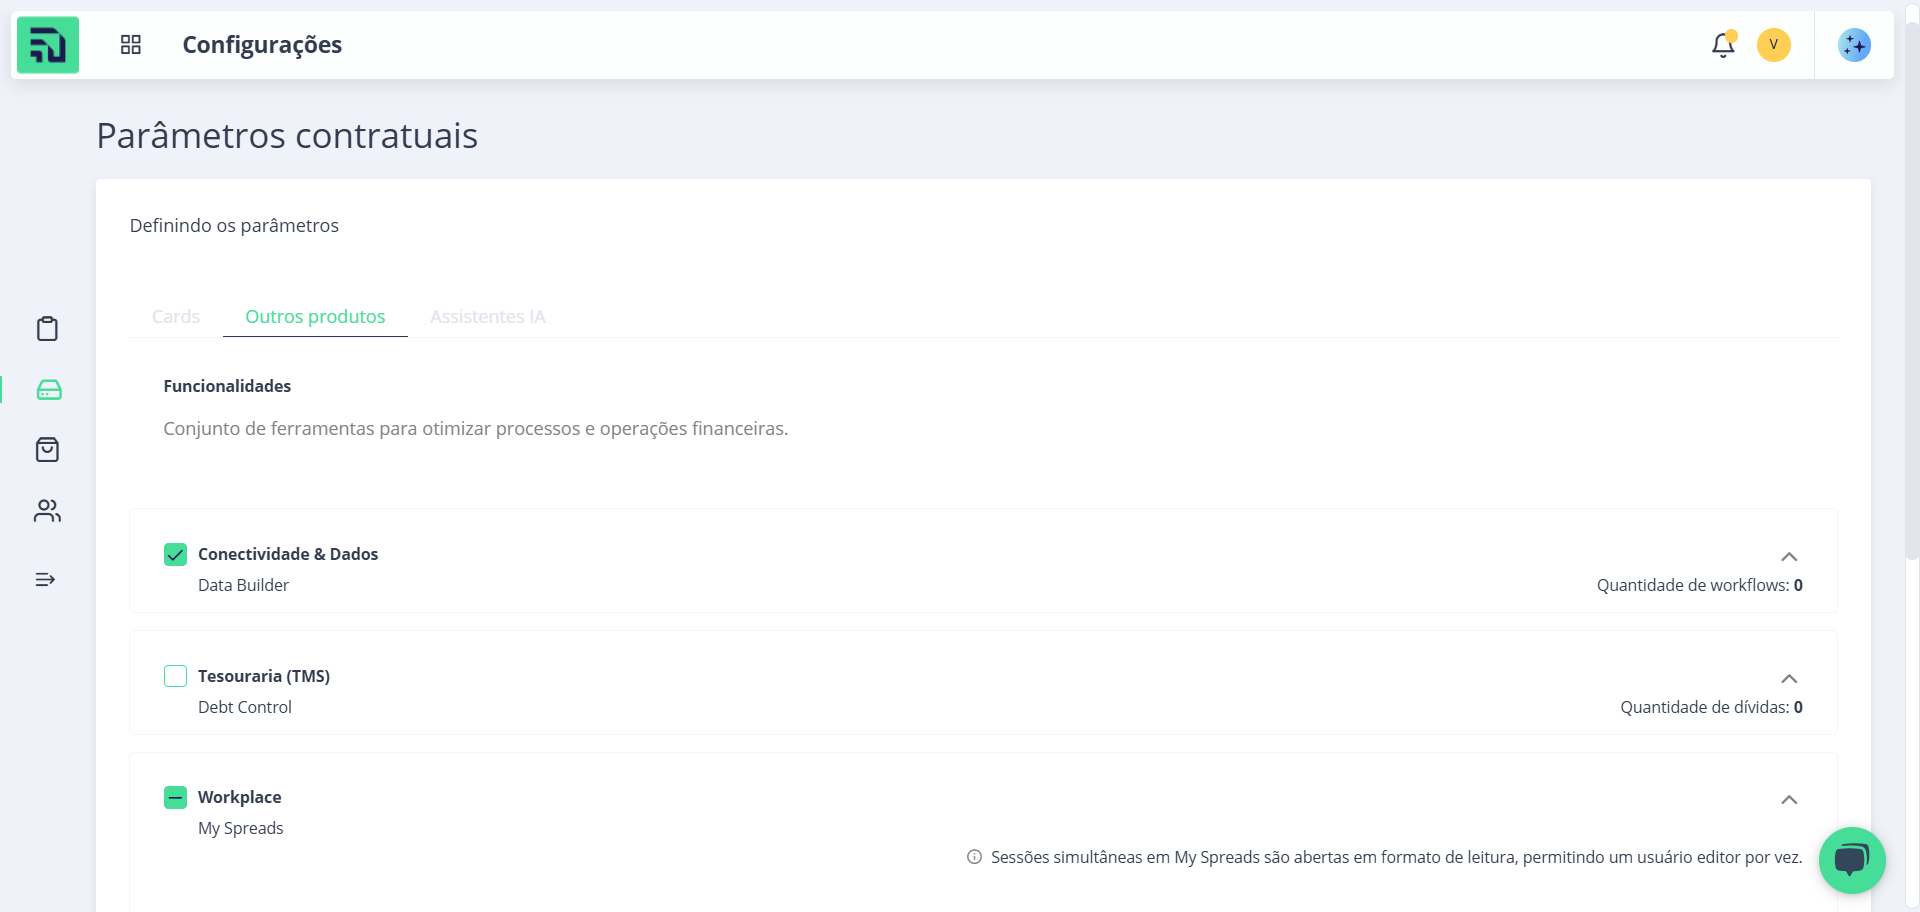Viewport: 1920px width, 912px height.
Task: Select the Outros produtos tab
Action: [x=315, y=317]
